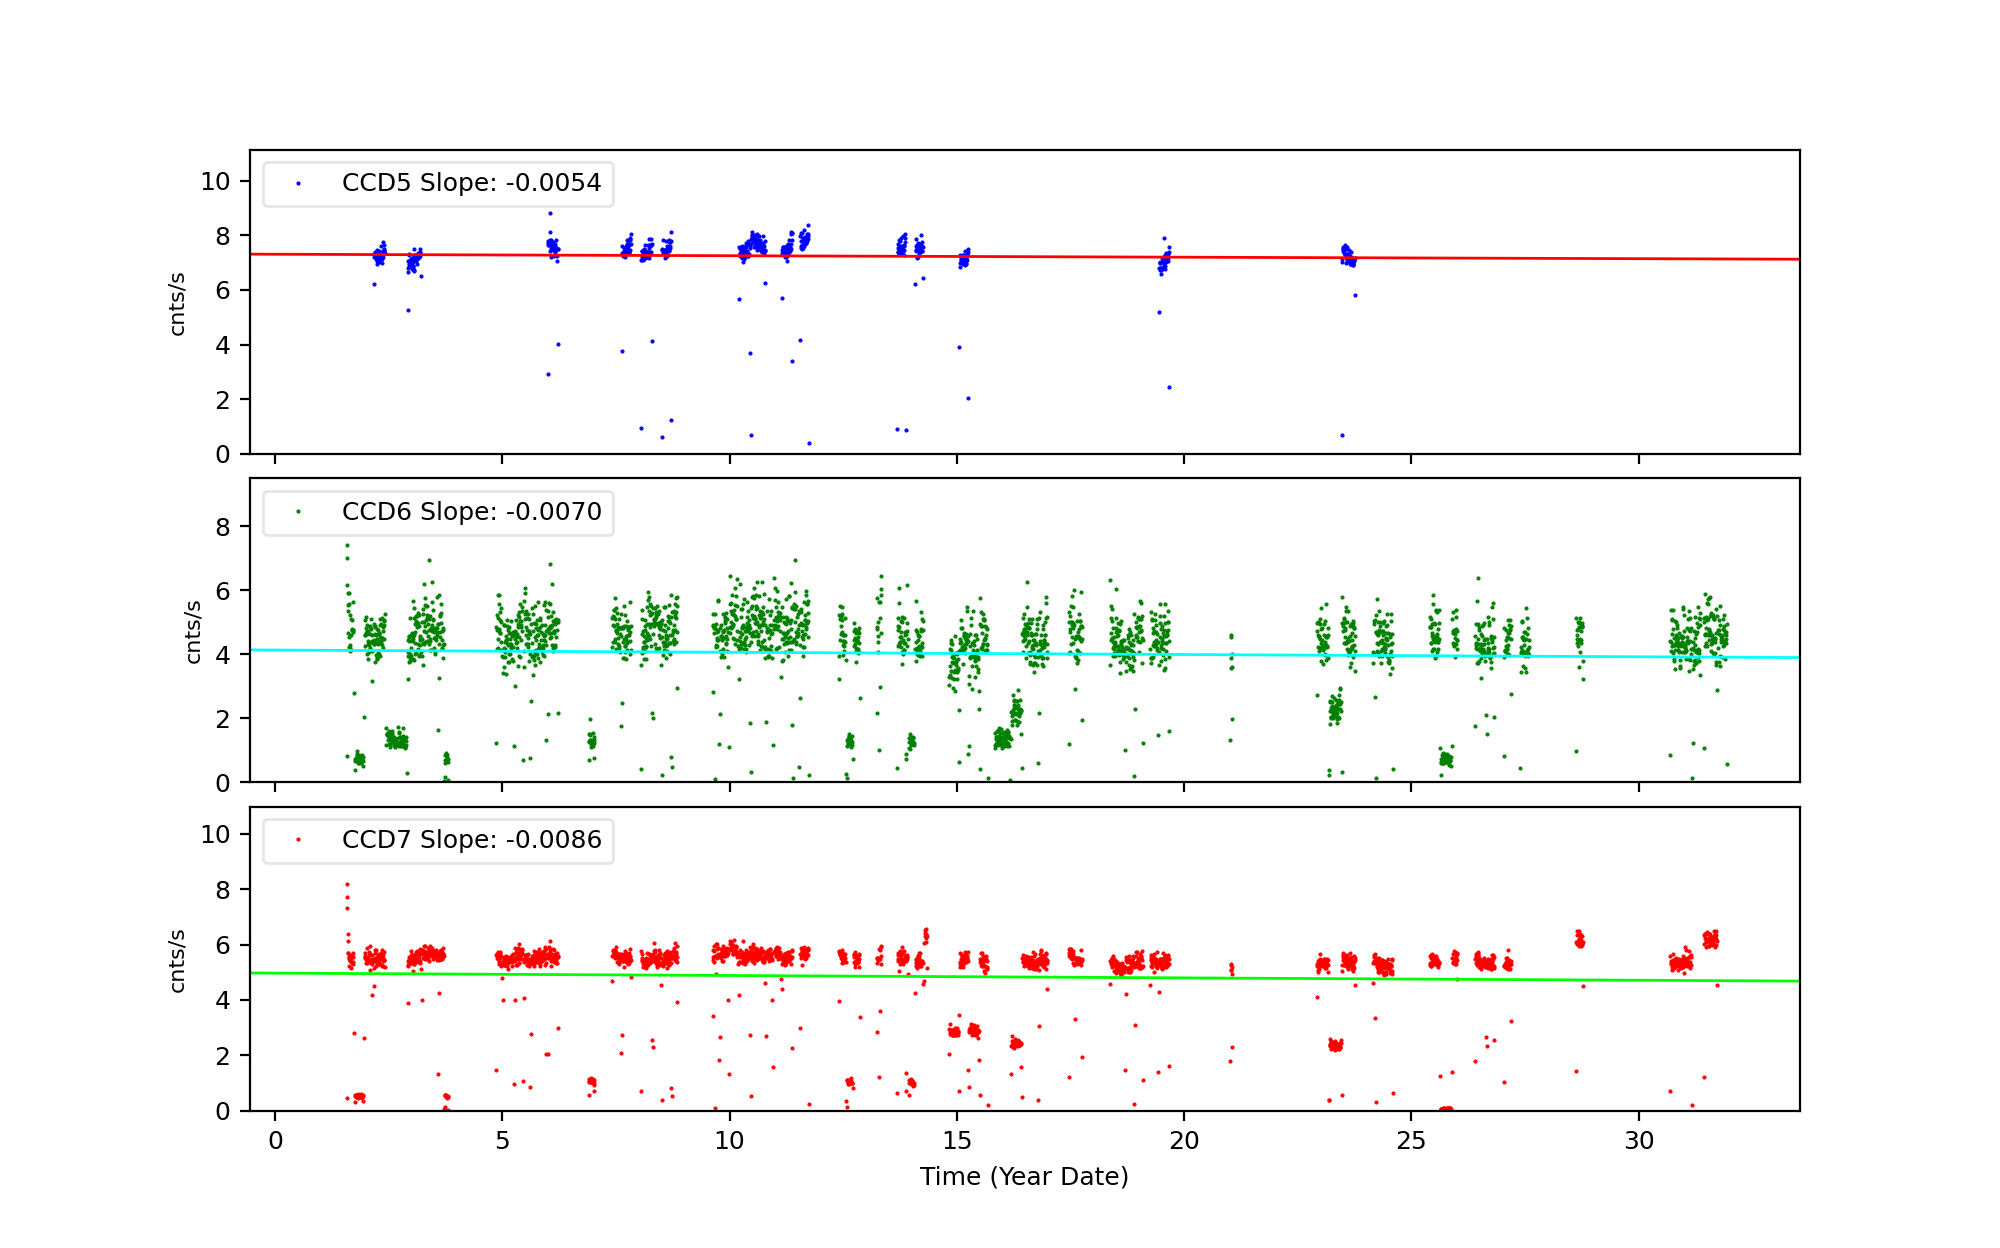This screenshot has width=2000, height=1248.
Task: Click the y-axis tick 8 in middle plot
Action: tap(222, 527)
